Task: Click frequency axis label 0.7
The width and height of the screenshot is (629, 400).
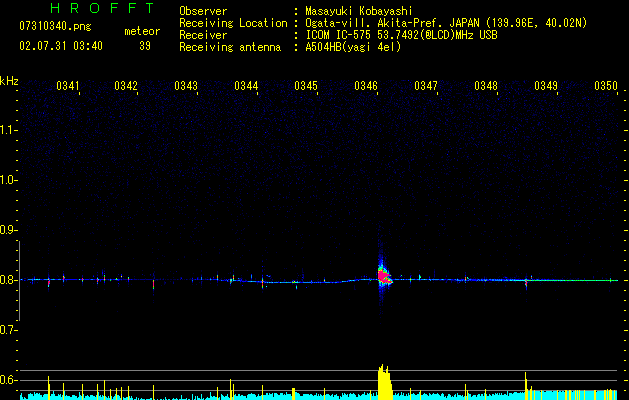Action: coord(8,330)
